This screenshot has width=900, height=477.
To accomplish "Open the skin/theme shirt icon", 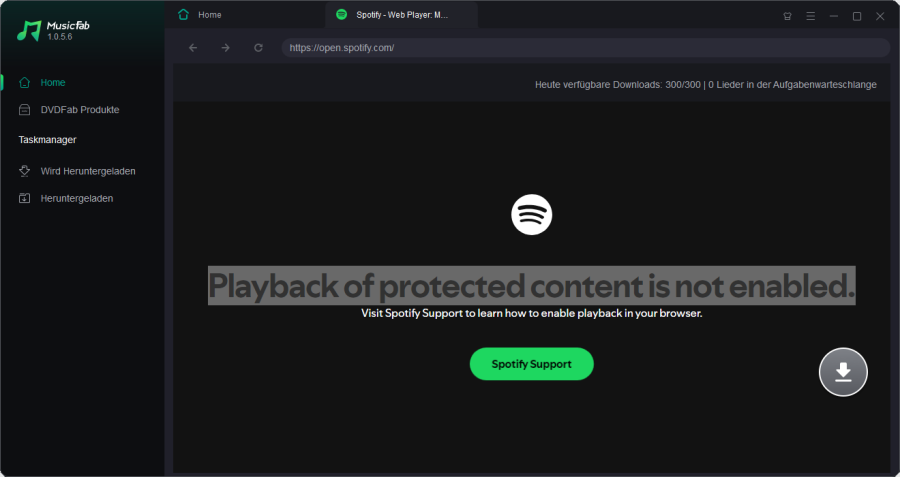I will point(788,16).
